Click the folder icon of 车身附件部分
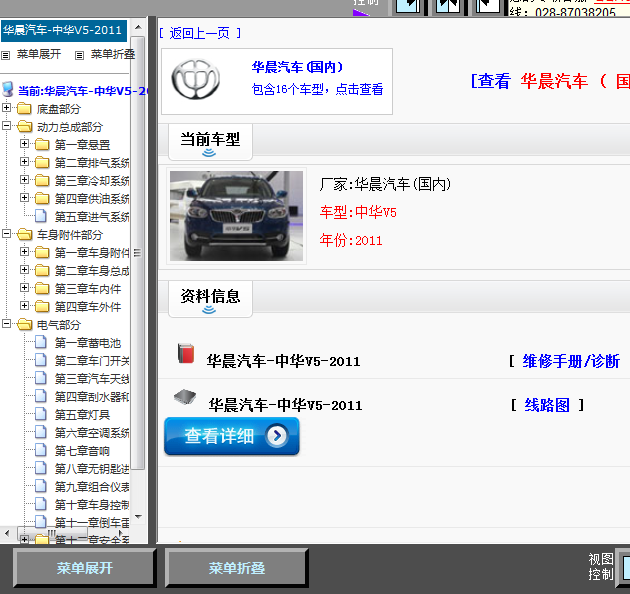 pos(25,234)
